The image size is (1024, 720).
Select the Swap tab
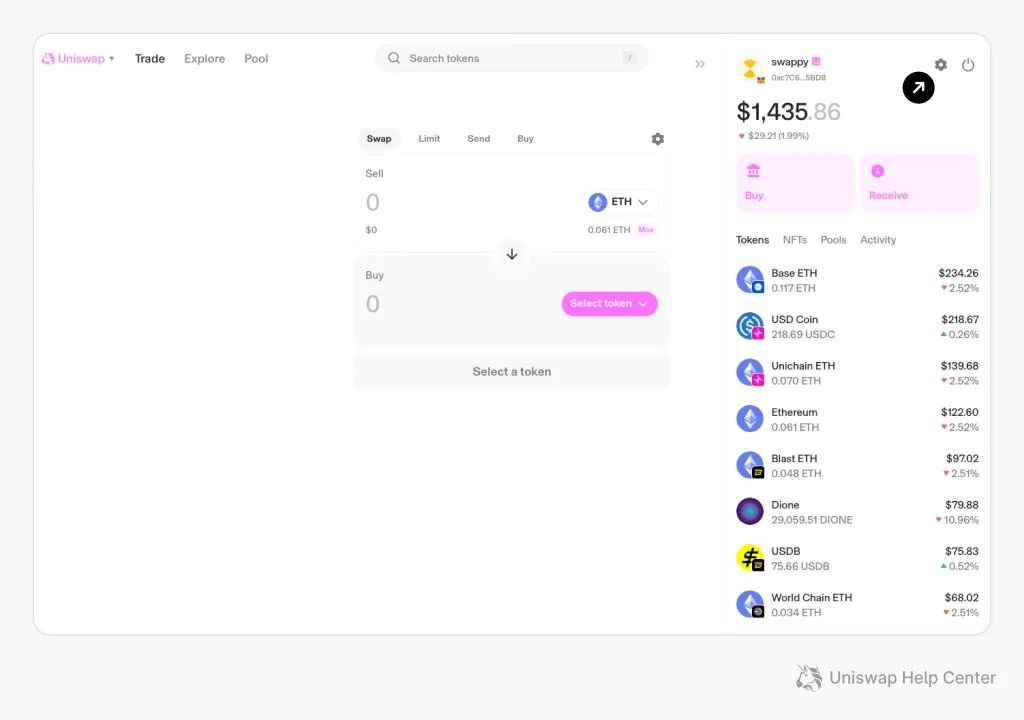tap(379, 139)
